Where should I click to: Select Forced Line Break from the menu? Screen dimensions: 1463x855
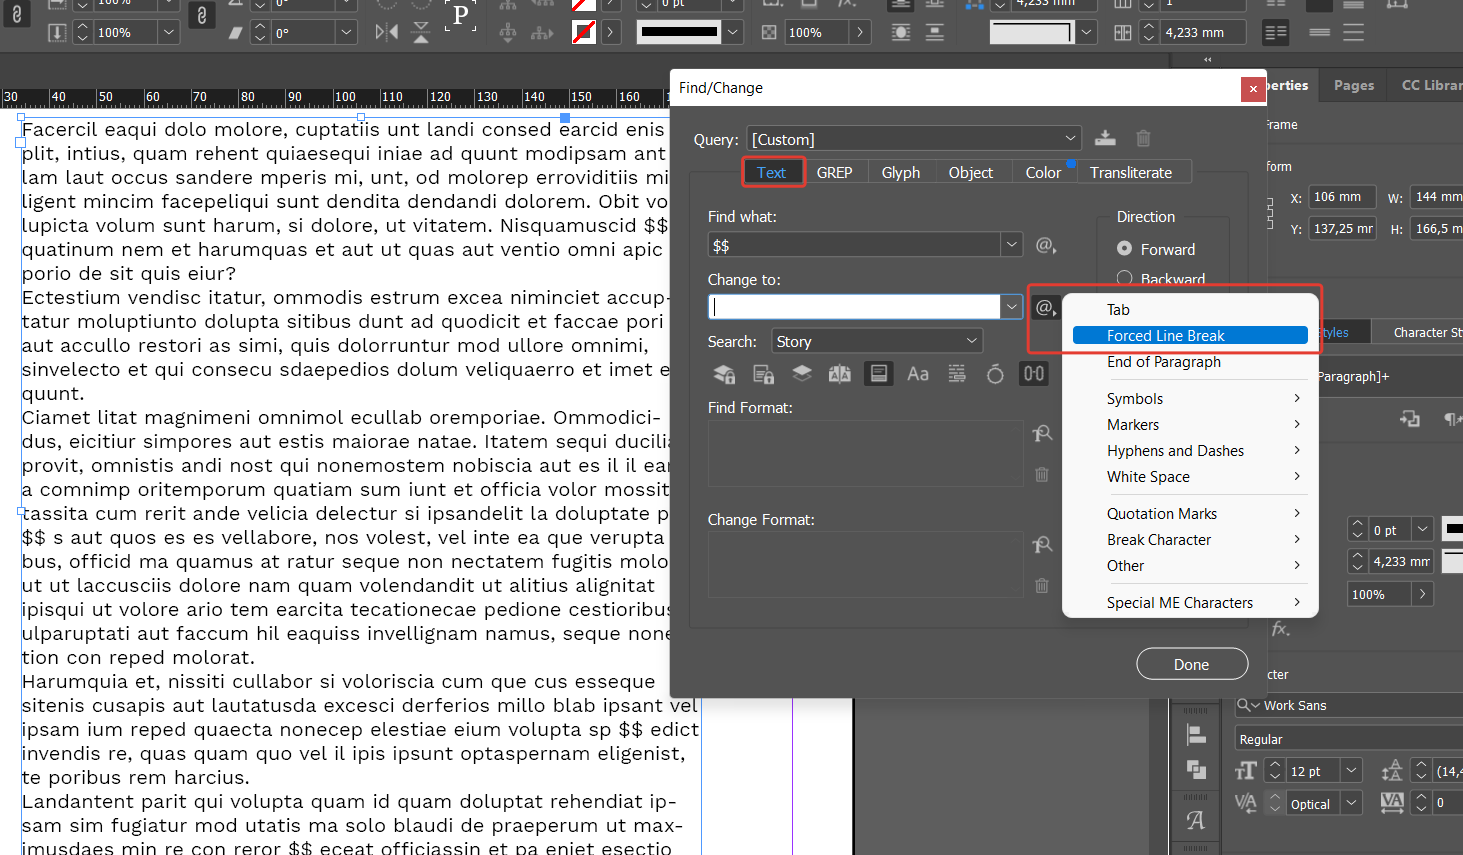click(x=1190, y=335)
